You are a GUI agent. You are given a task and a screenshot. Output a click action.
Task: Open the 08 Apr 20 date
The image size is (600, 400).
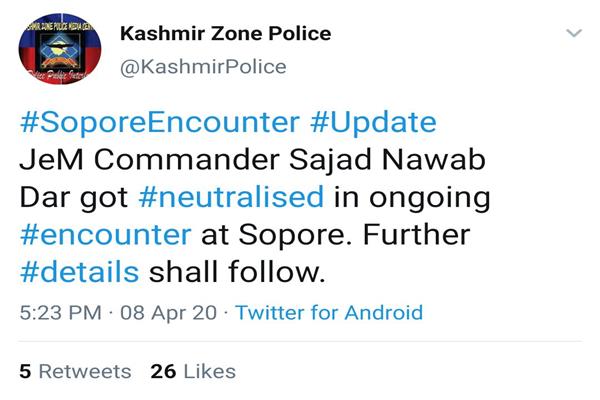pos(168,313)
